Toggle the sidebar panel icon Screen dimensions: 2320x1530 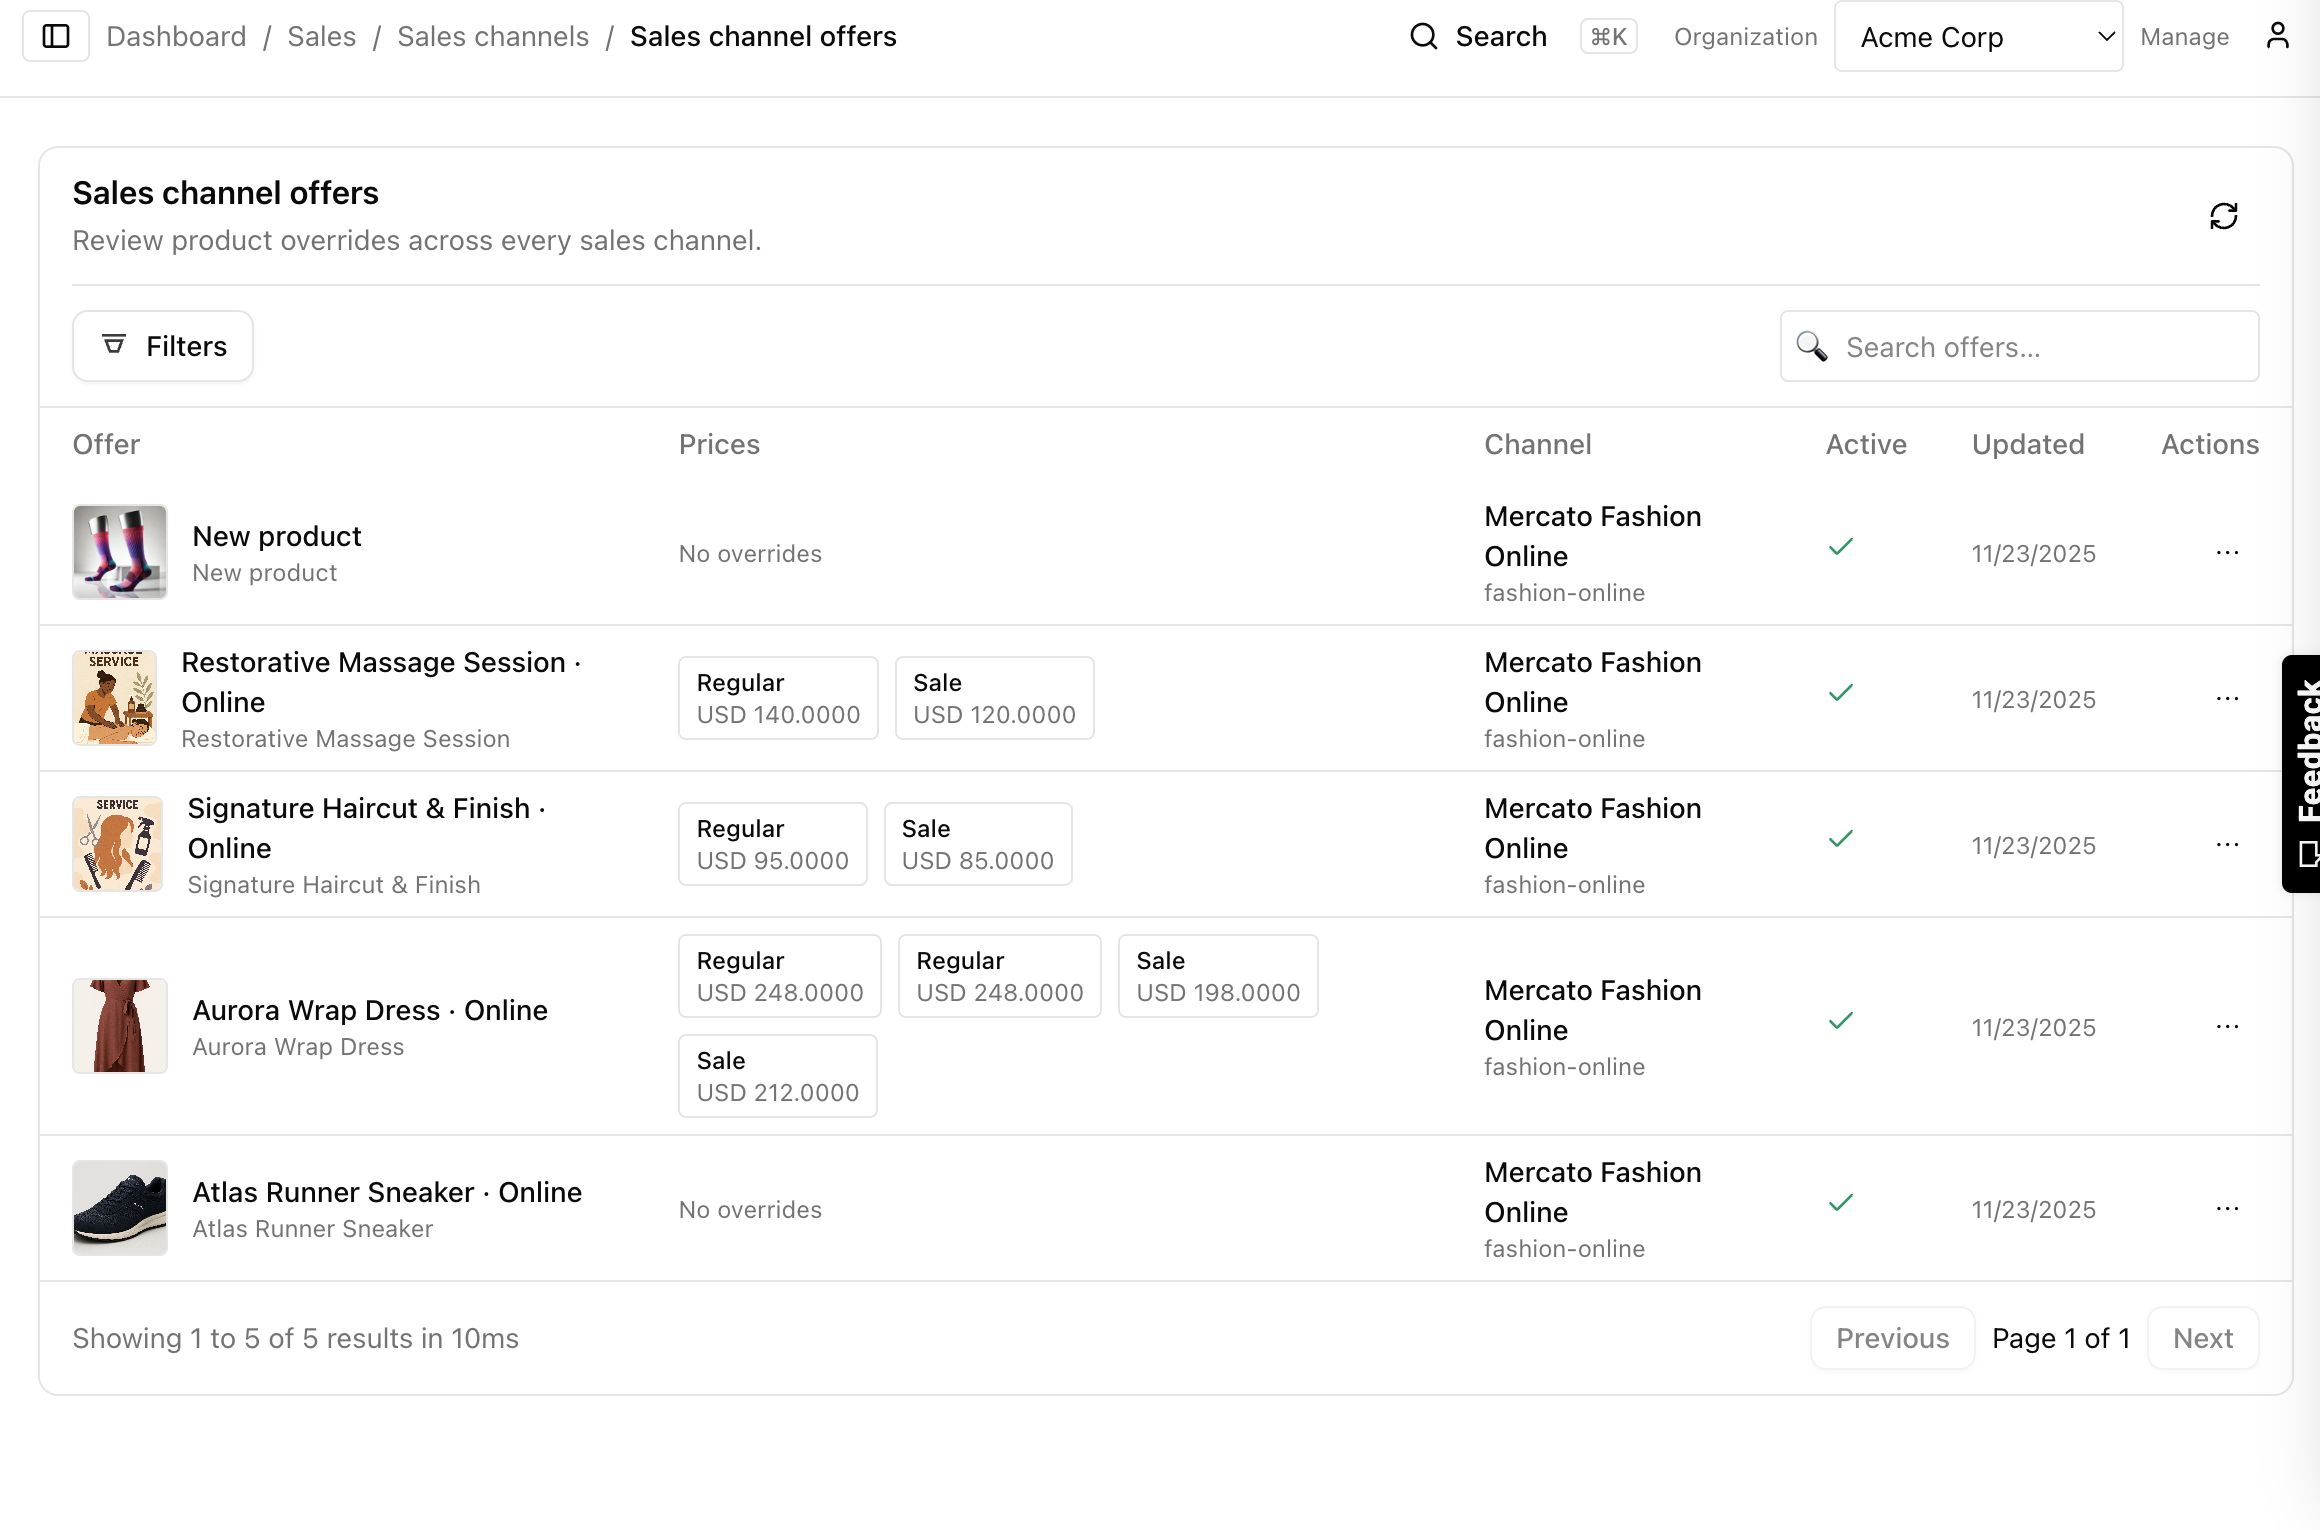(55, 35)
